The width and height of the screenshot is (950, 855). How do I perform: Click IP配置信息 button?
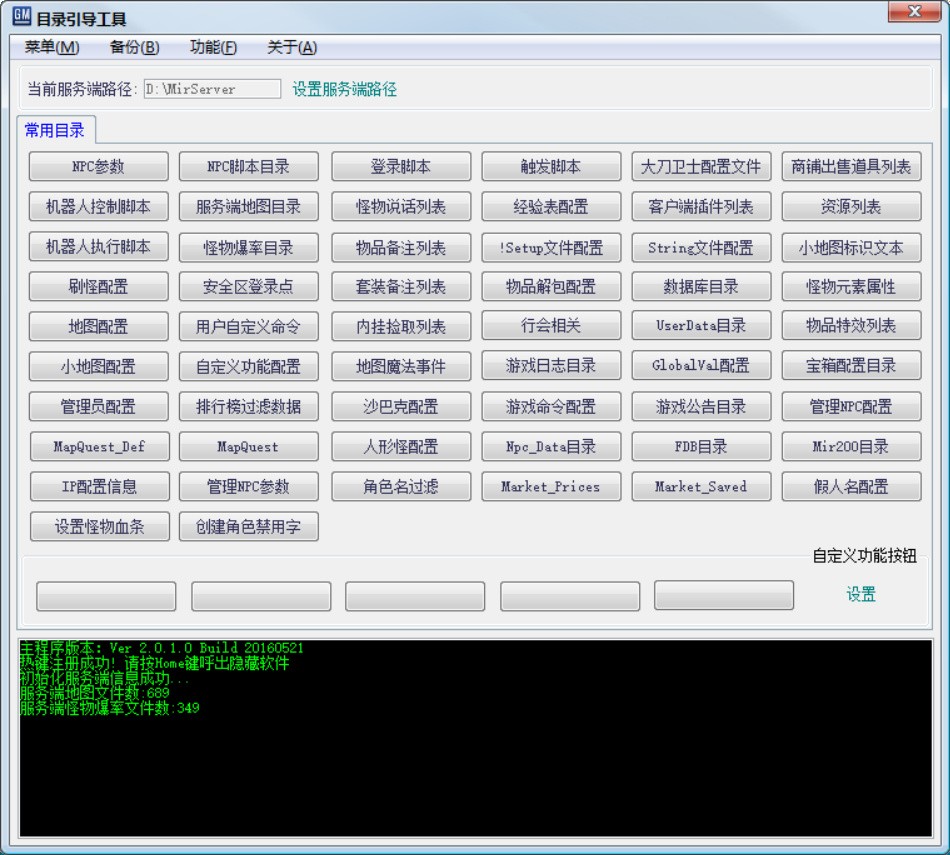click(x=99, y=487)
